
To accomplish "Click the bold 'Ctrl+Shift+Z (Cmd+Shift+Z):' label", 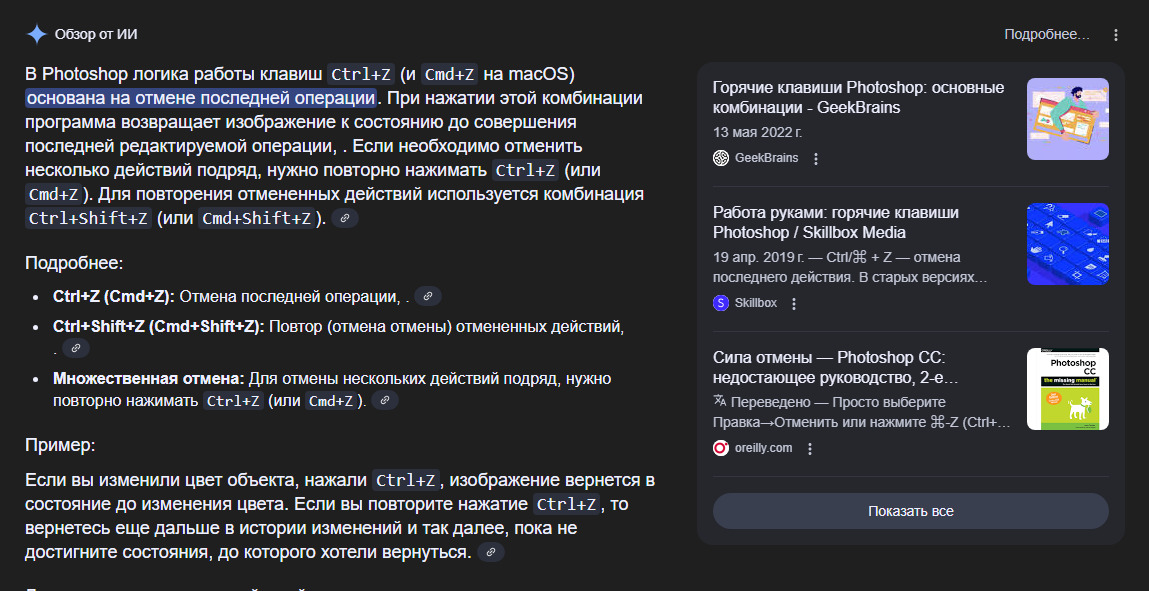I will (158, 327).
